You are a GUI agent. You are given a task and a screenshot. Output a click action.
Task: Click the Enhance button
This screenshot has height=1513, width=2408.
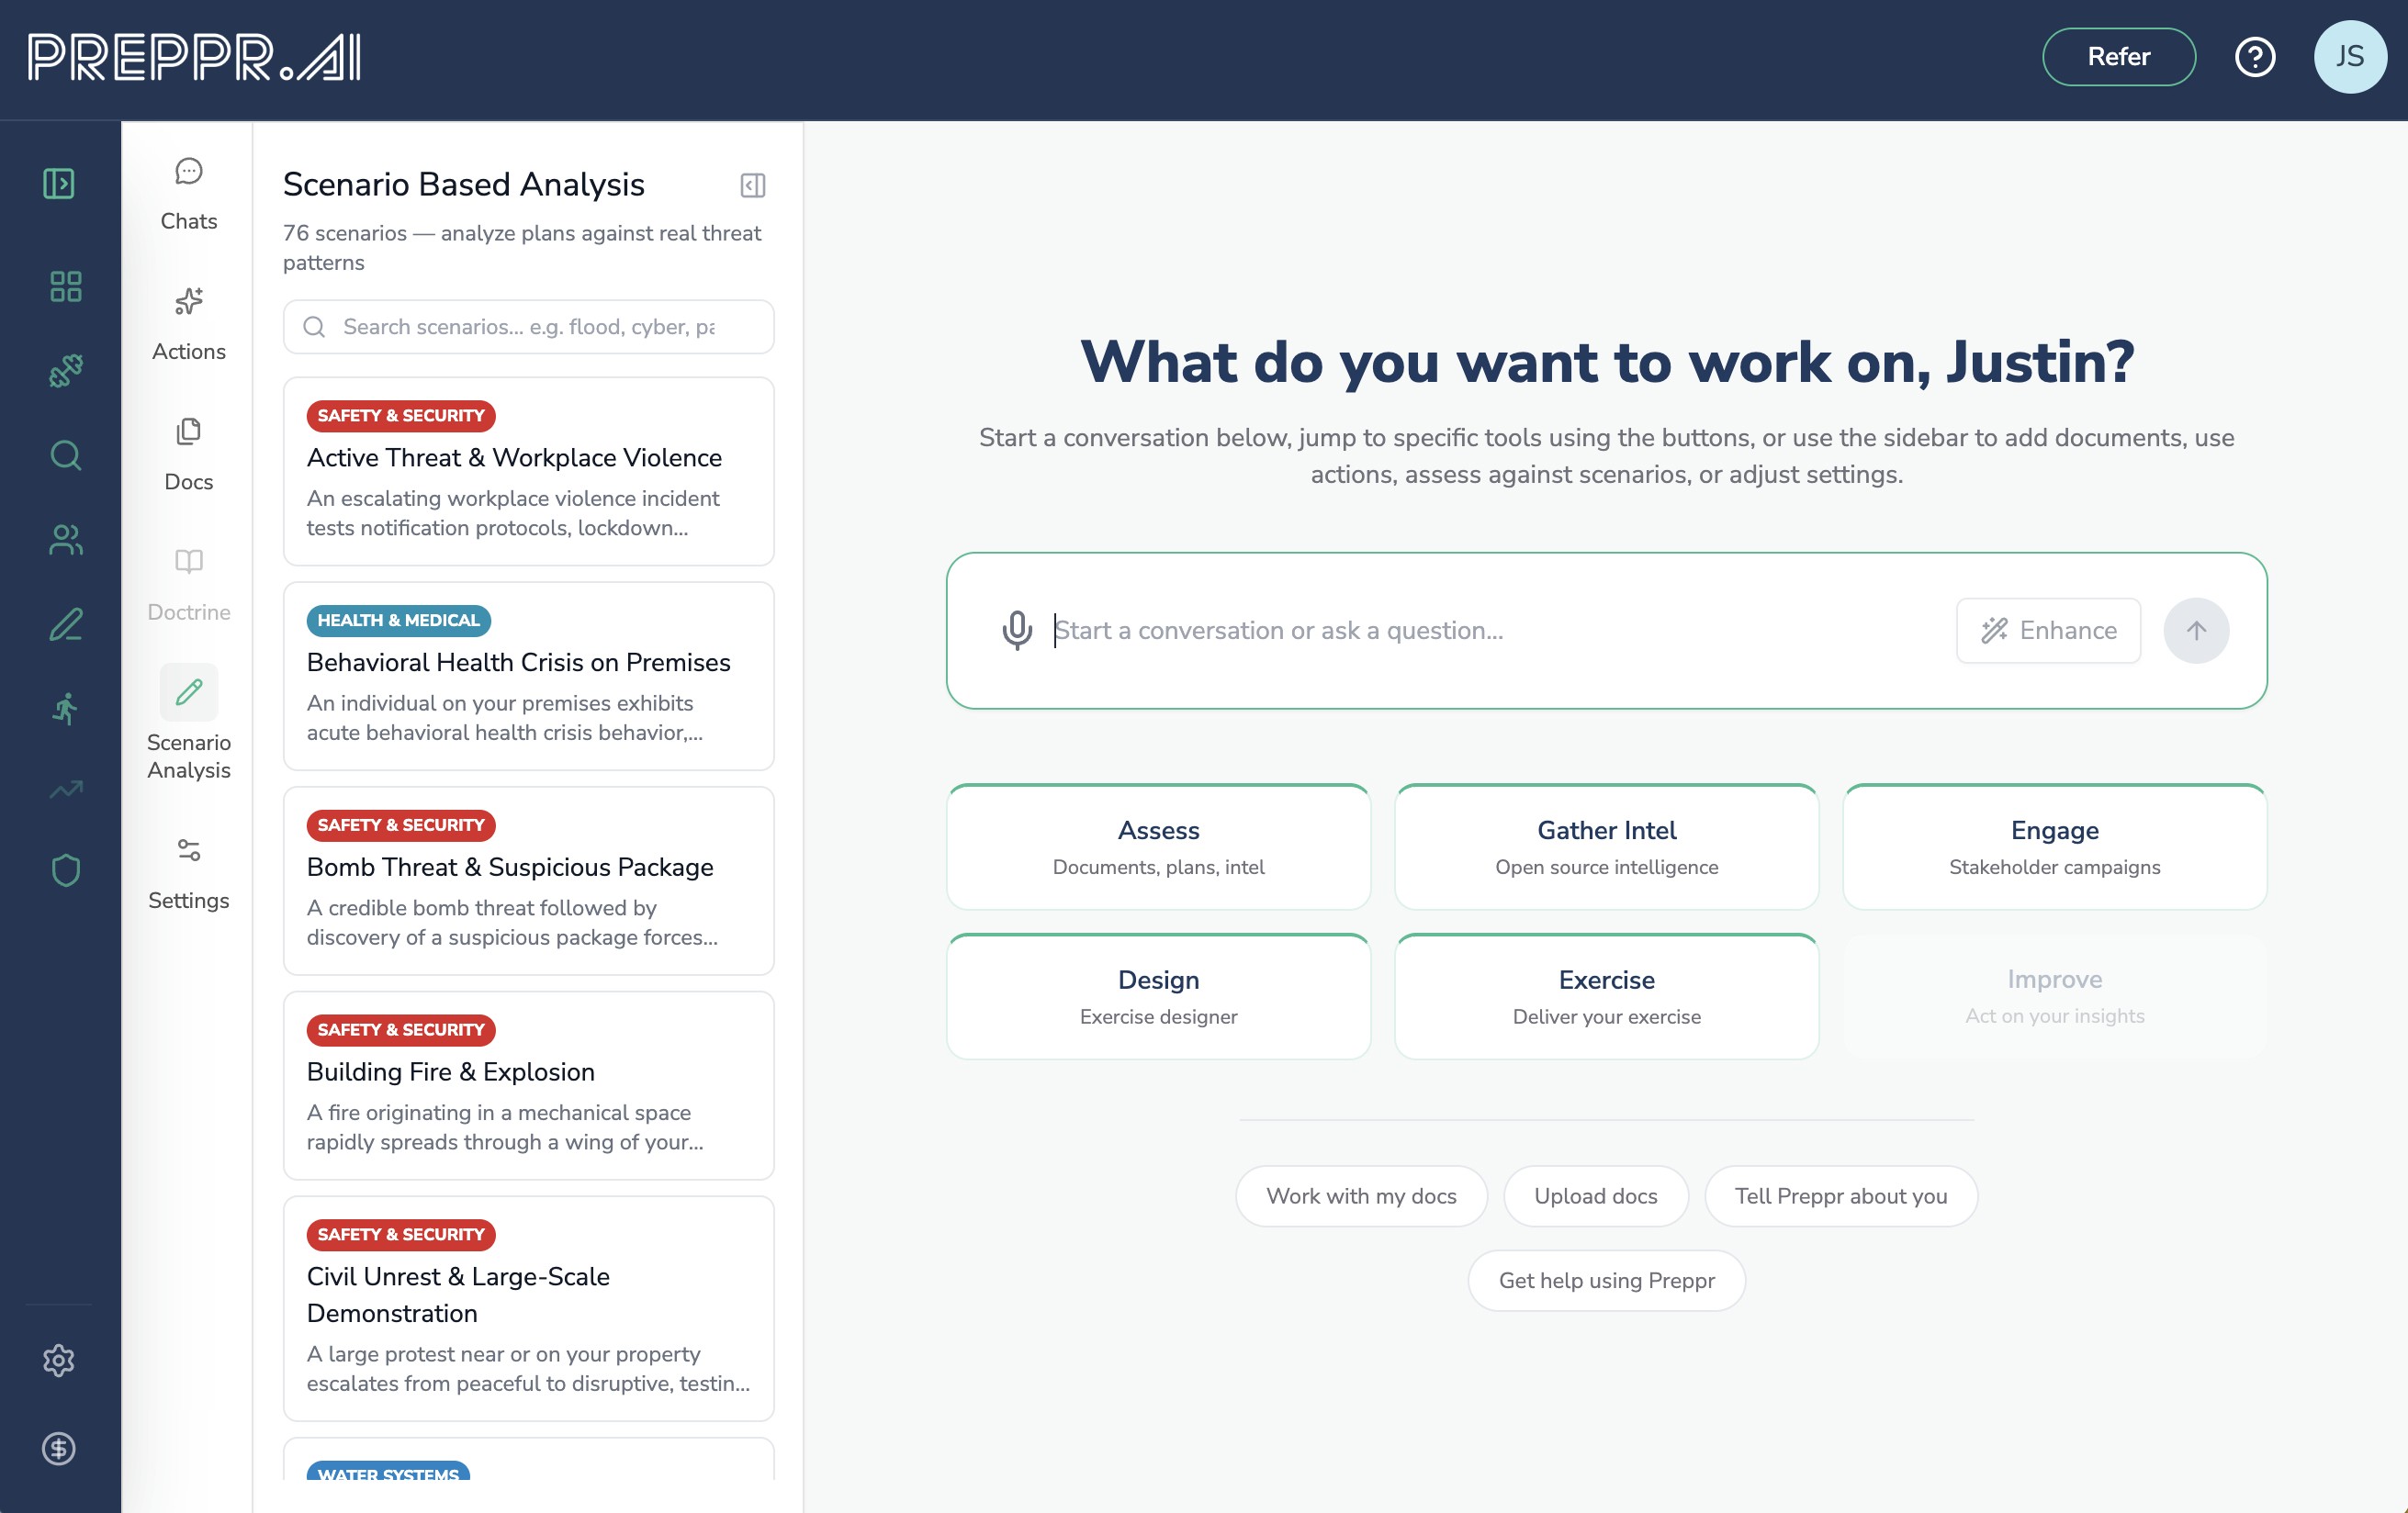[2048, 630]
